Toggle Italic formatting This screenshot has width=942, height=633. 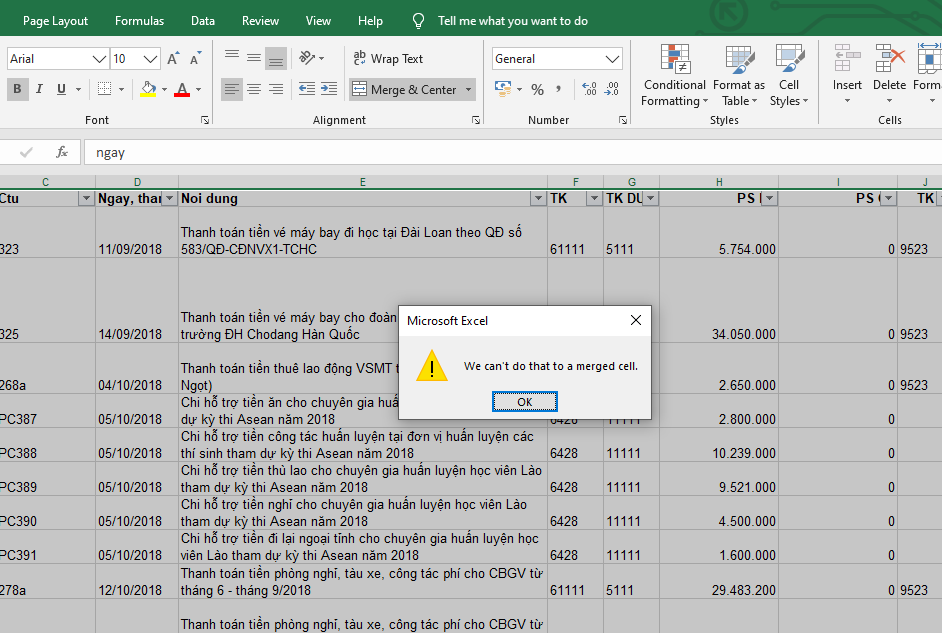click(x=40, y=90)
